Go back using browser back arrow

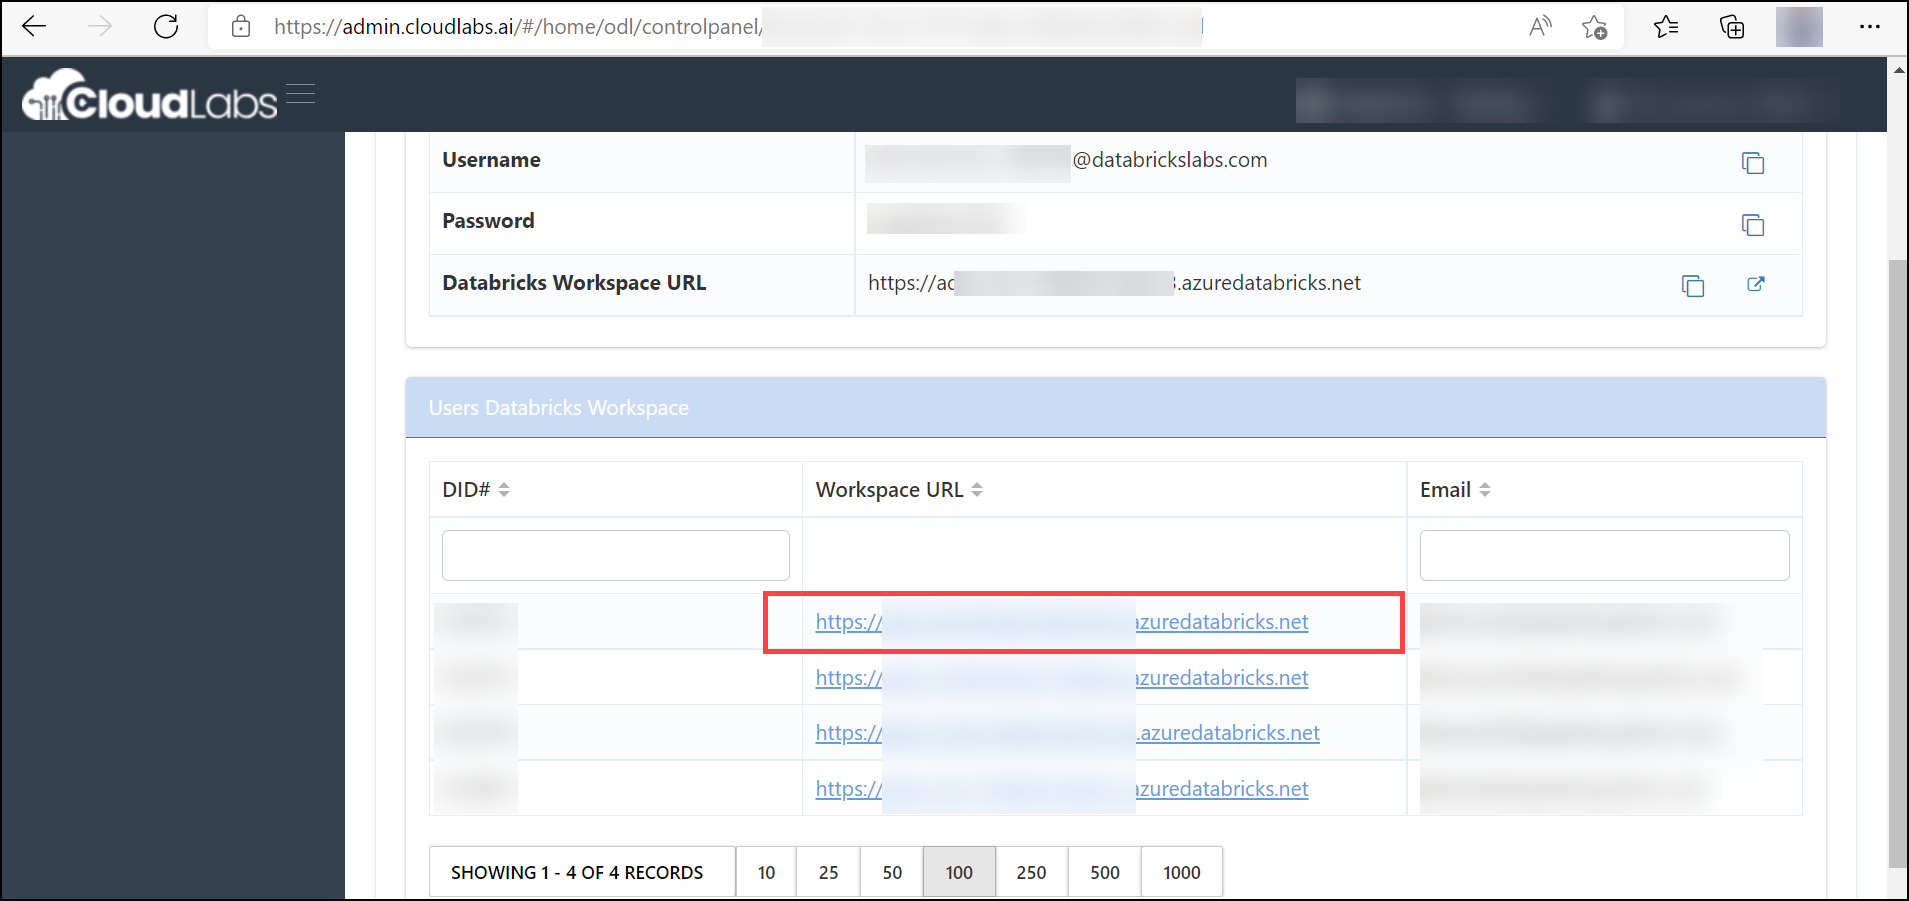(34, 27)
